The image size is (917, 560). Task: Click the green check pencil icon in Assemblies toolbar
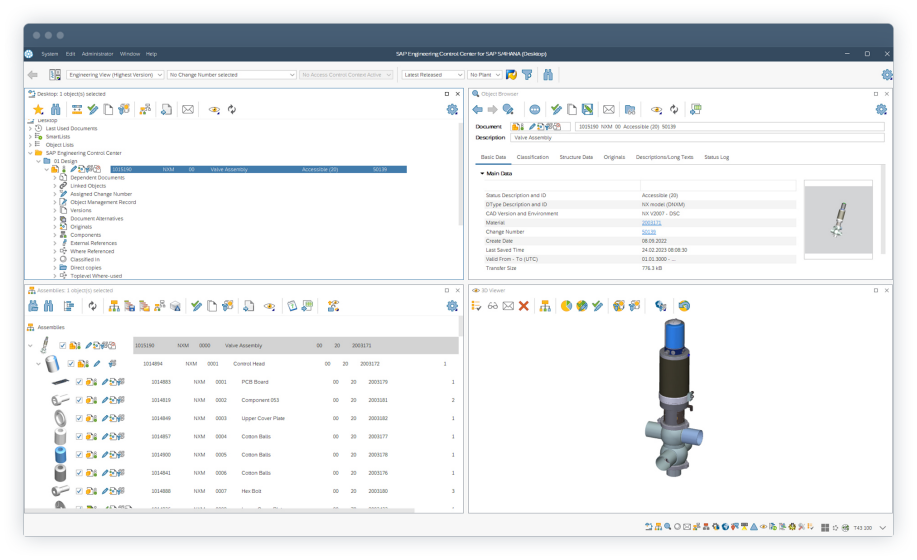(196, 306)
